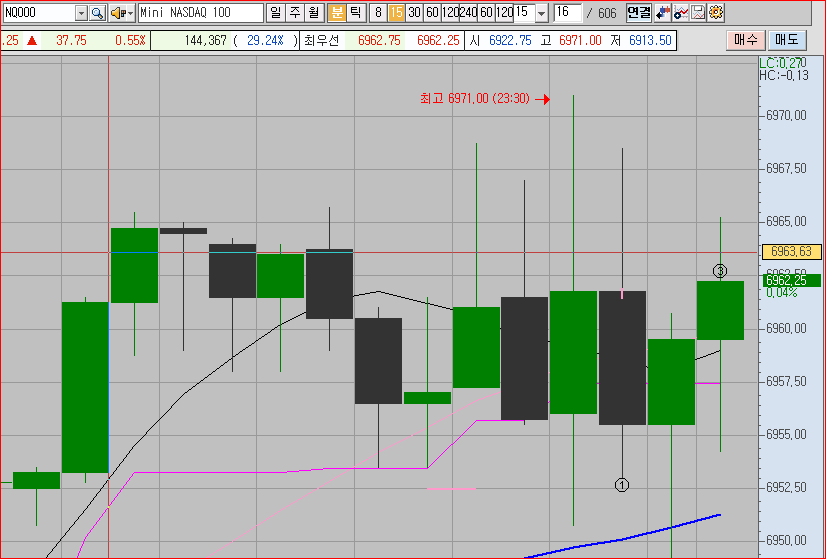Screen dimensions: 826x559
Task: Switch chart to daily (일) period
Action: point(275,13)
